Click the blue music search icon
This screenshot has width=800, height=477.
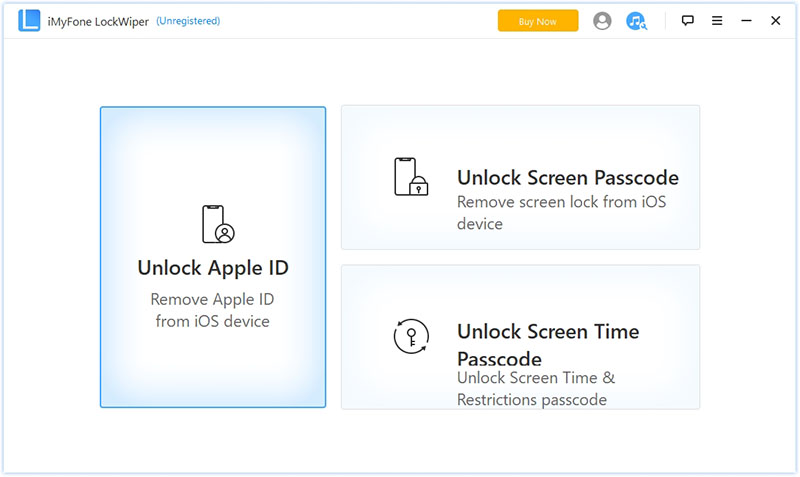[636, 21]
